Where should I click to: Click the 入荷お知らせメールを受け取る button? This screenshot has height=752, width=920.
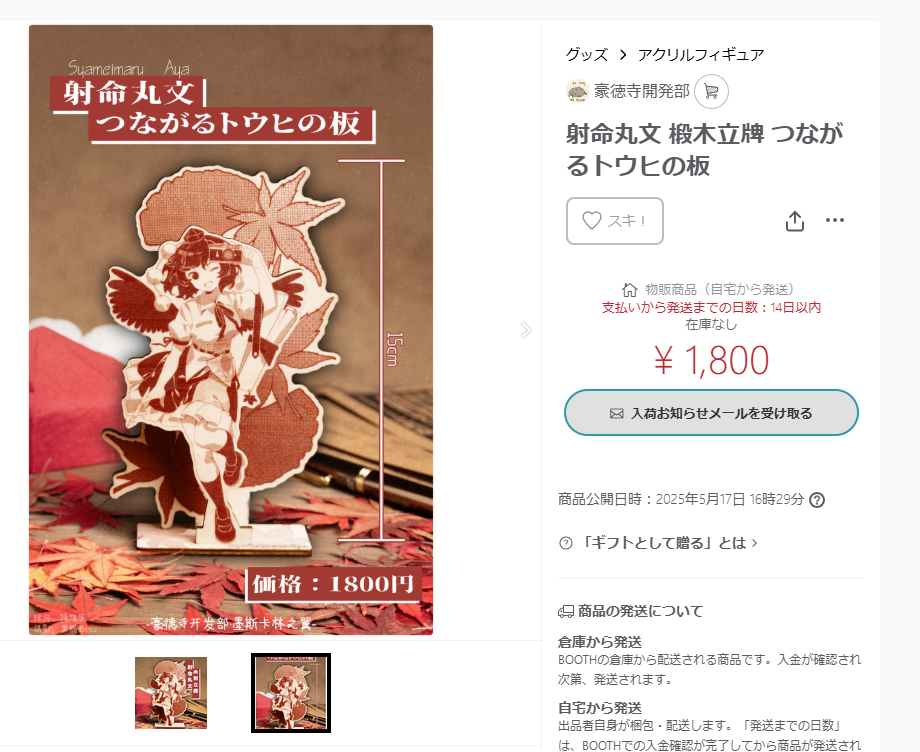[711, 413]
